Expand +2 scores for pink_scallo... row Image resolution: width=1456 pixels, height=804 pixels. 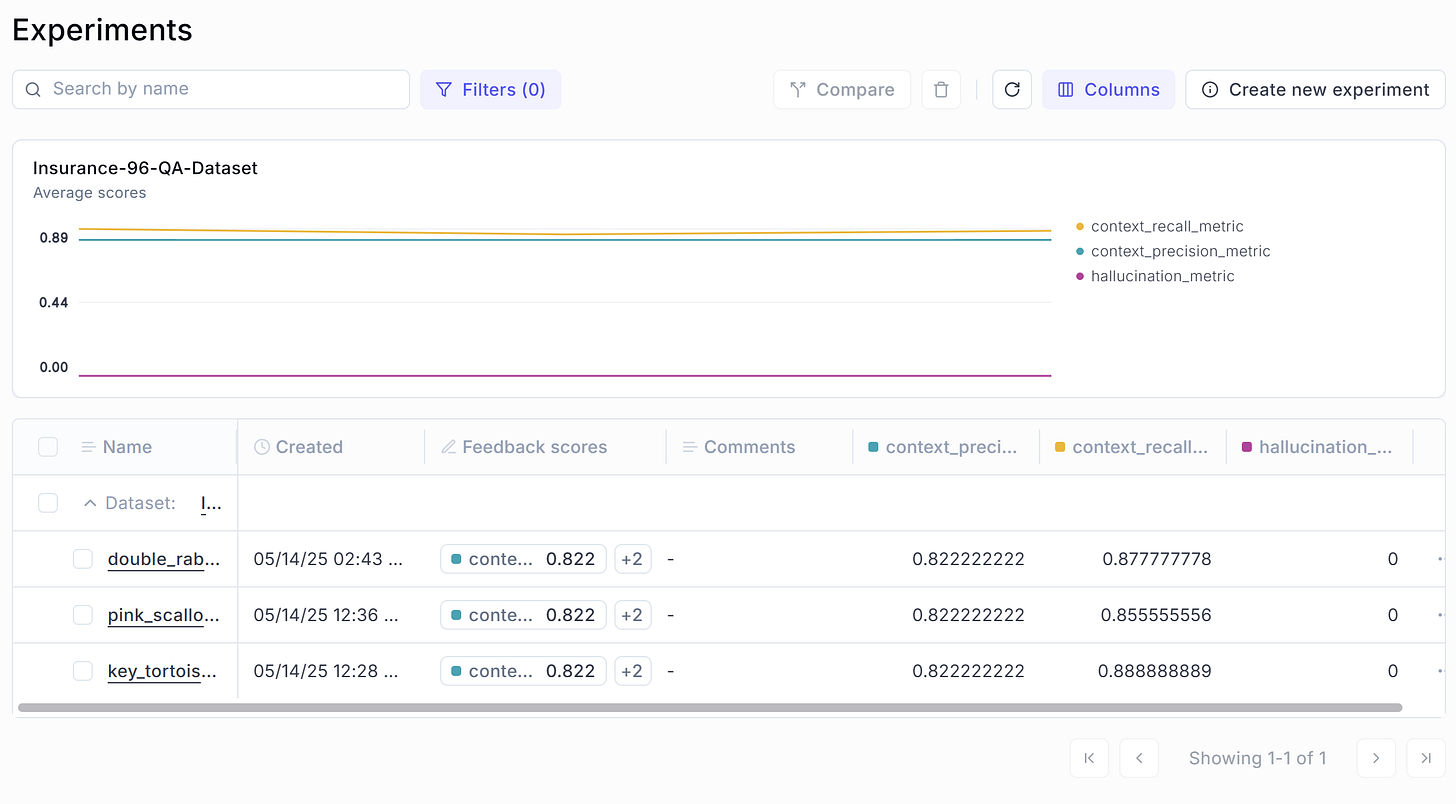tap(632, 615)
